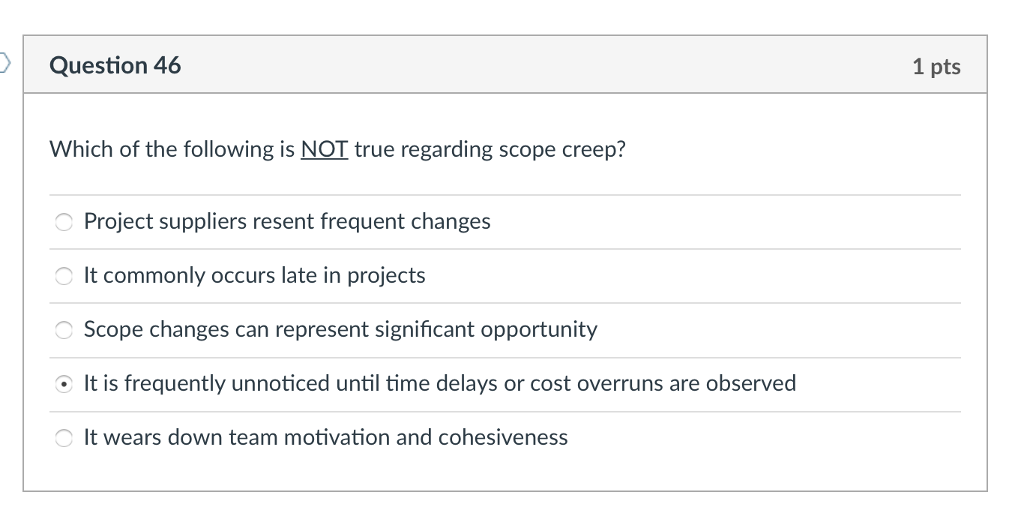The height and width of the screenshot is (513, 1024).
Task: Click the selected radio for 'frequently unnoticed' answer
Action: tap(63, 385)
